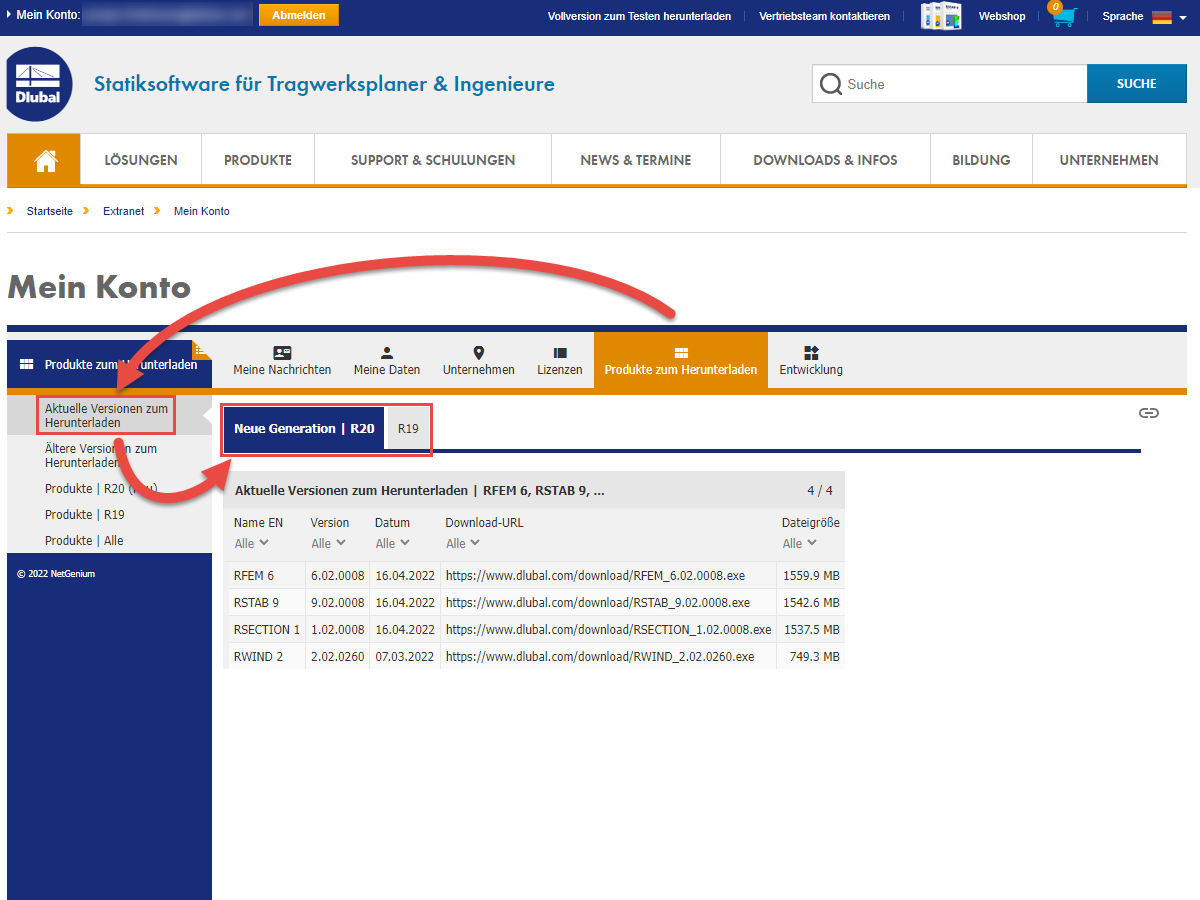Open the SUPPORT & SCHULUNGEN menu
The image size is (1200, 900).
[433, 160]
